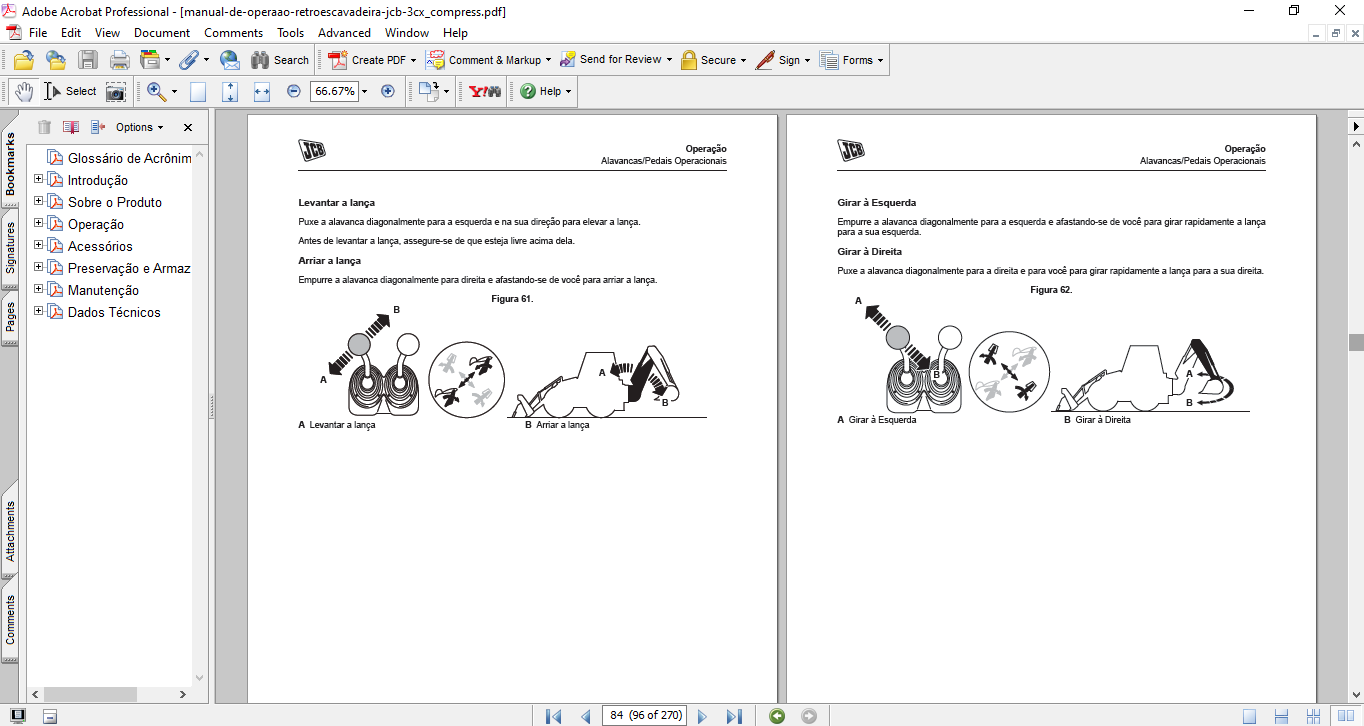This screenshot has width=1364, height=726.
Task: Click the Save floppy disk icon
Action: click(x=88, y=60)
